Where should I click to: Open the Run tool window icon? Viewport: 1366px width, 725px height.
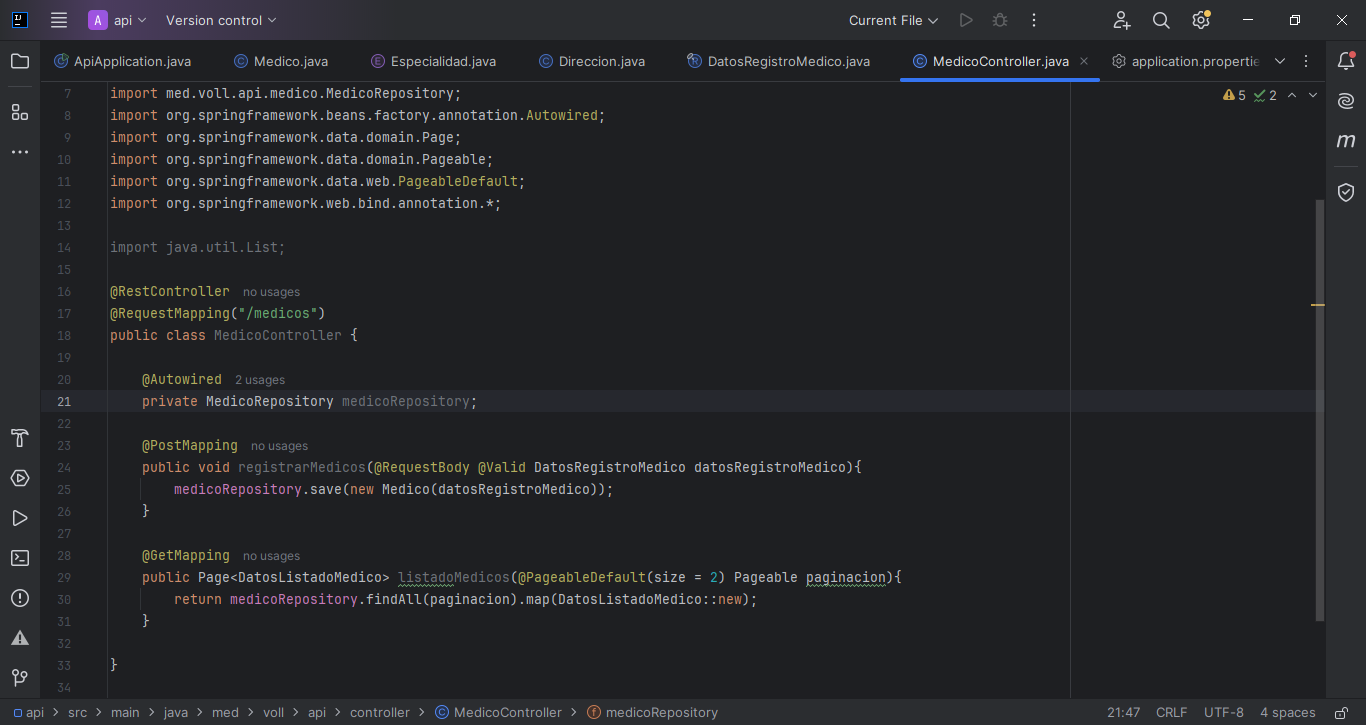[20, 518]
